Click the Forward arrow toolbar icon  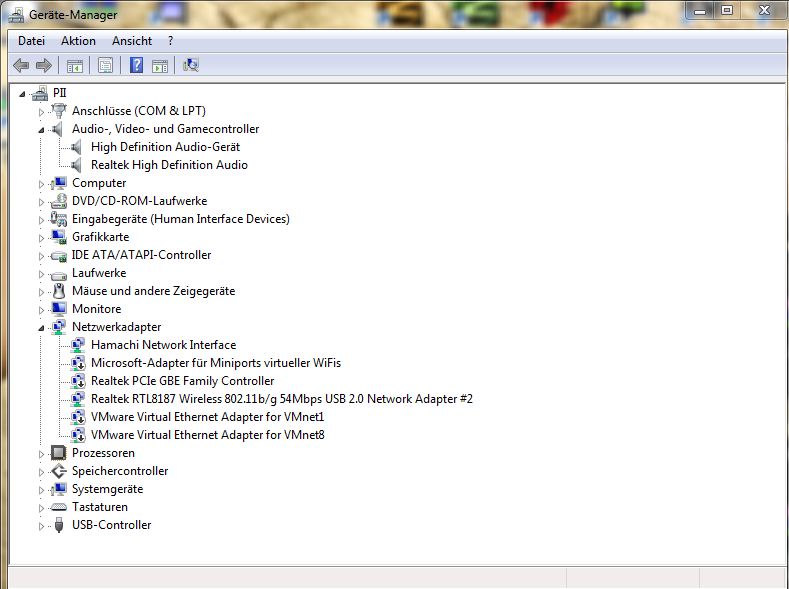(44, 65)
